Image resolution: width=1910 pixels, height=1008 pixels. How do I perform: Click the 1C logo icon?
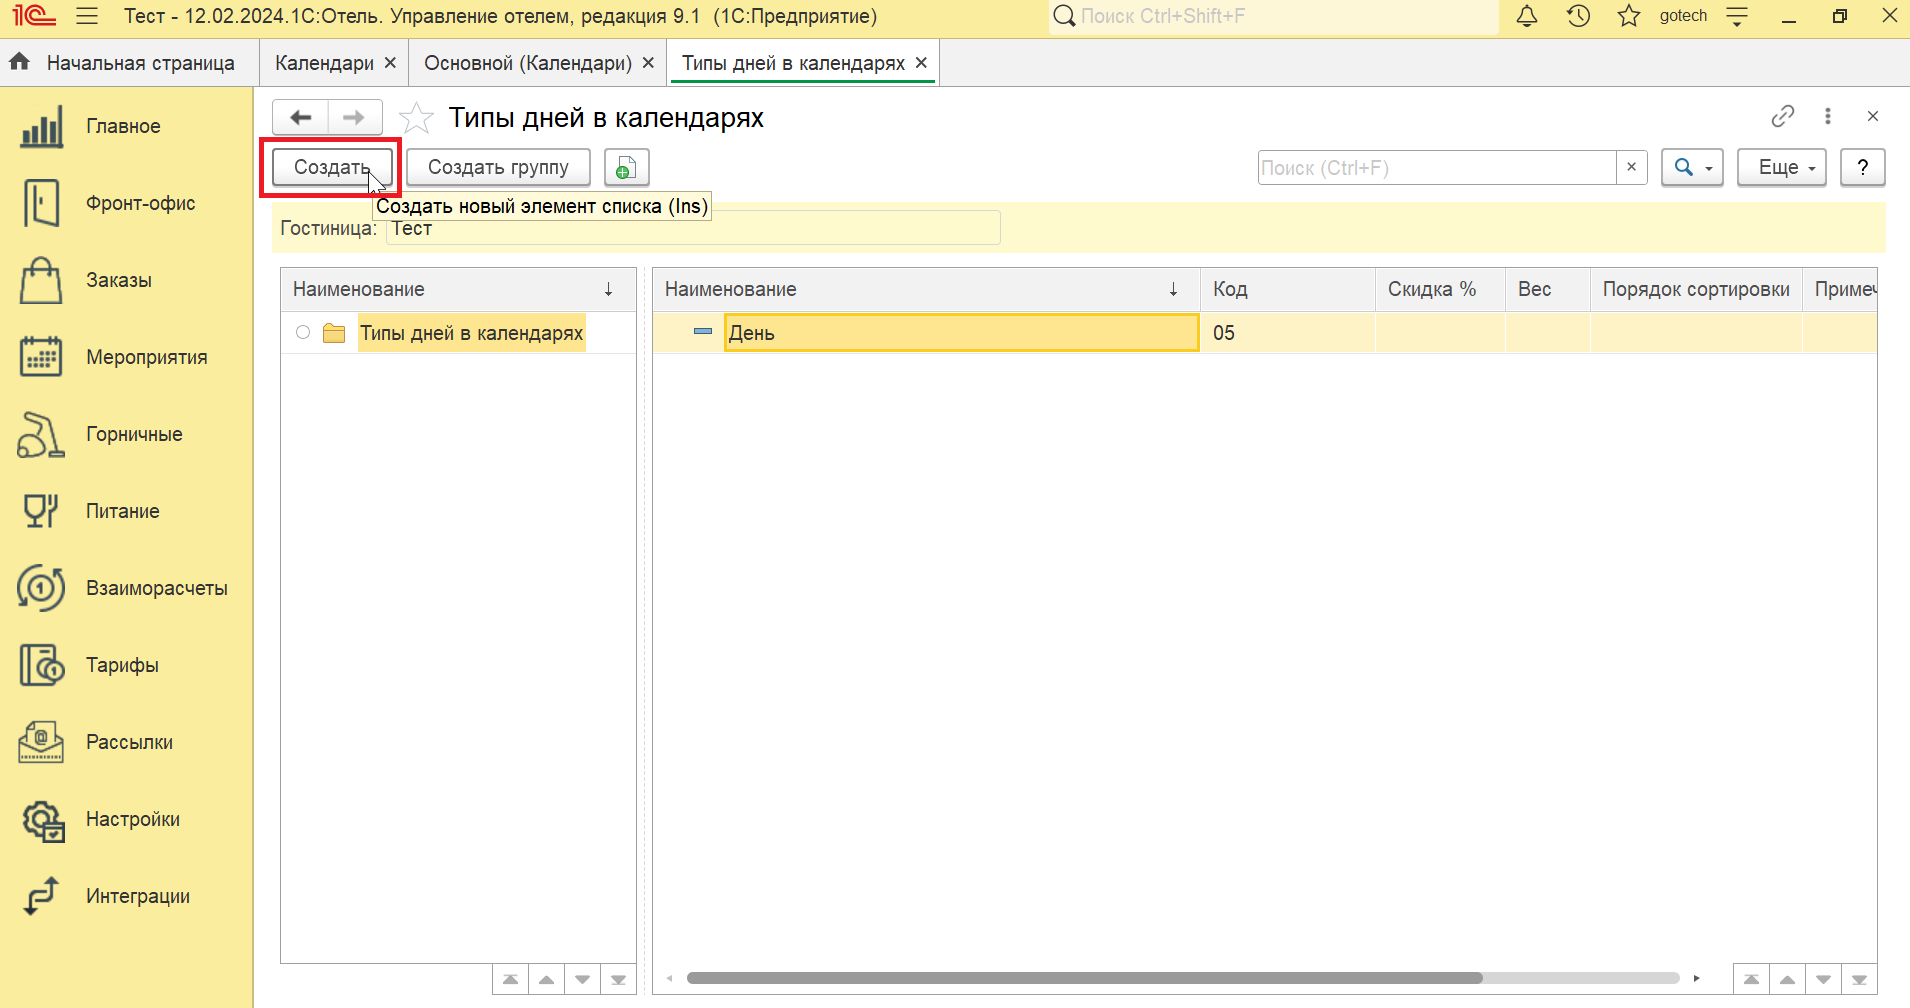click(x=33, y=16)
